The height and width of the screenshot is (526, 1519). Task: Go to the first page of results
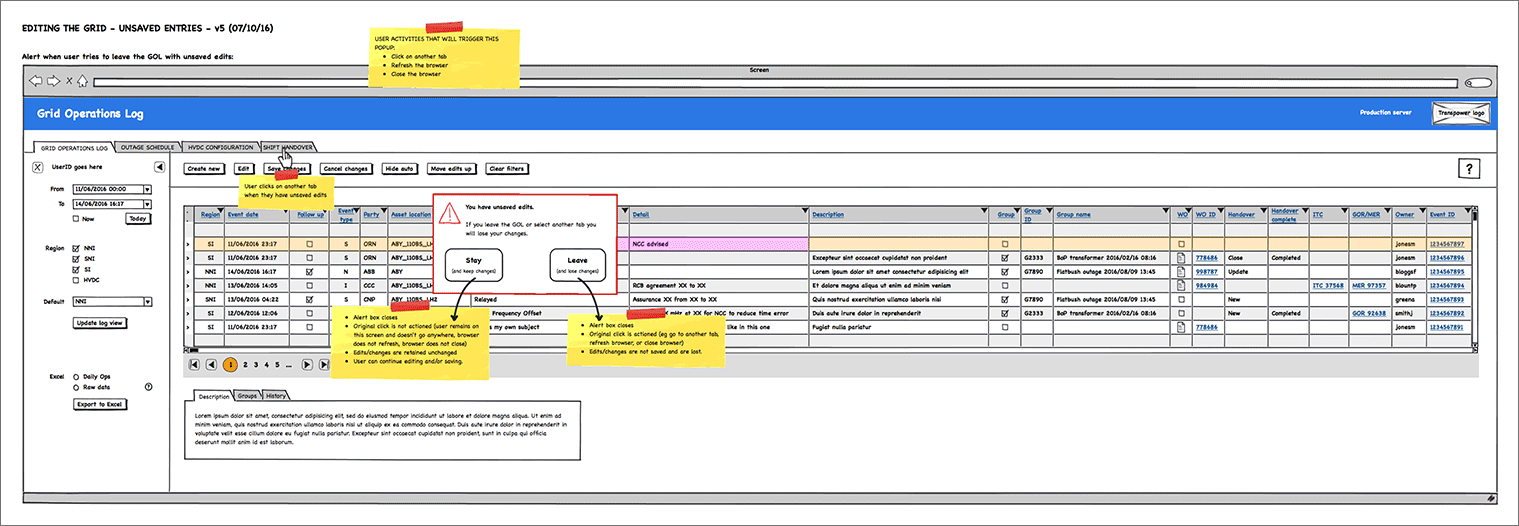pyautogui.click(x=194, y=365)
